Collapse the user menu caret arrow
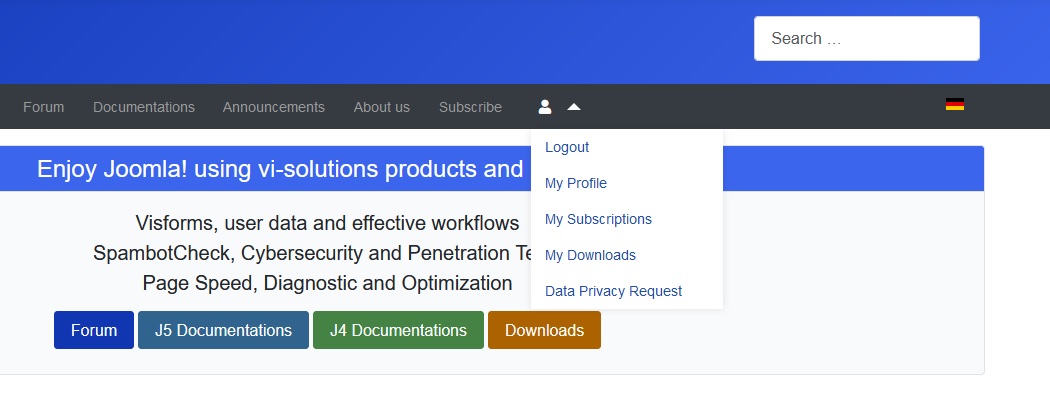The image size is (1050, 393). click(574, 106)
